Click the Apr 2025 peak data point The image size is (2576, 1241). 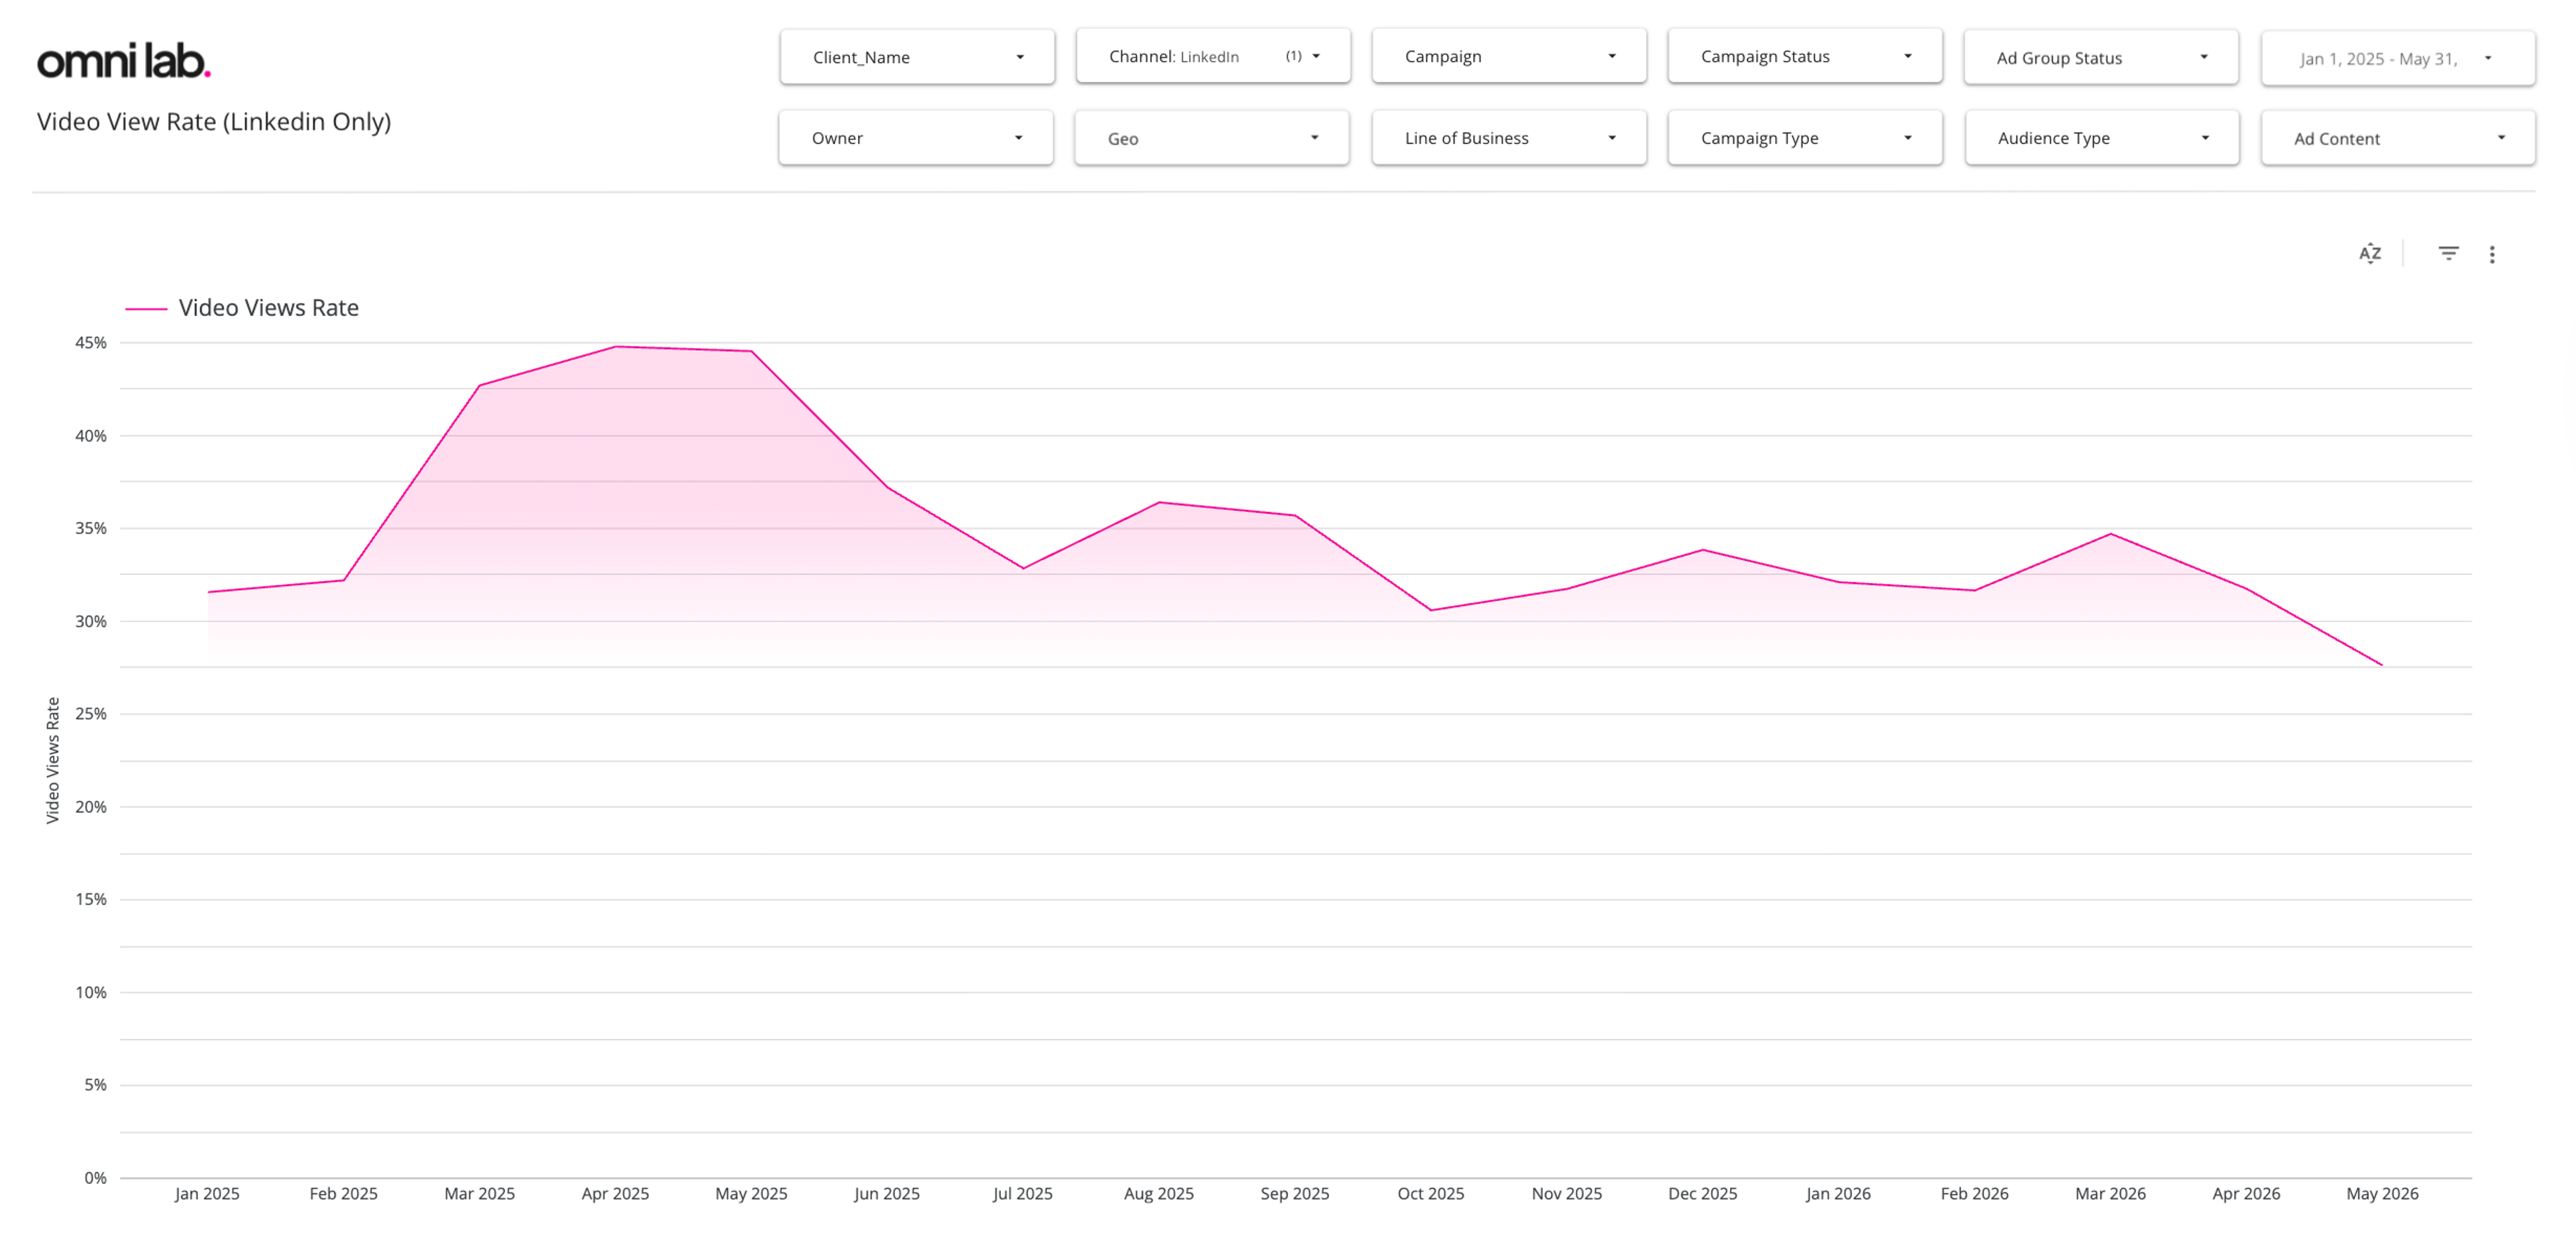pos(616,347)
